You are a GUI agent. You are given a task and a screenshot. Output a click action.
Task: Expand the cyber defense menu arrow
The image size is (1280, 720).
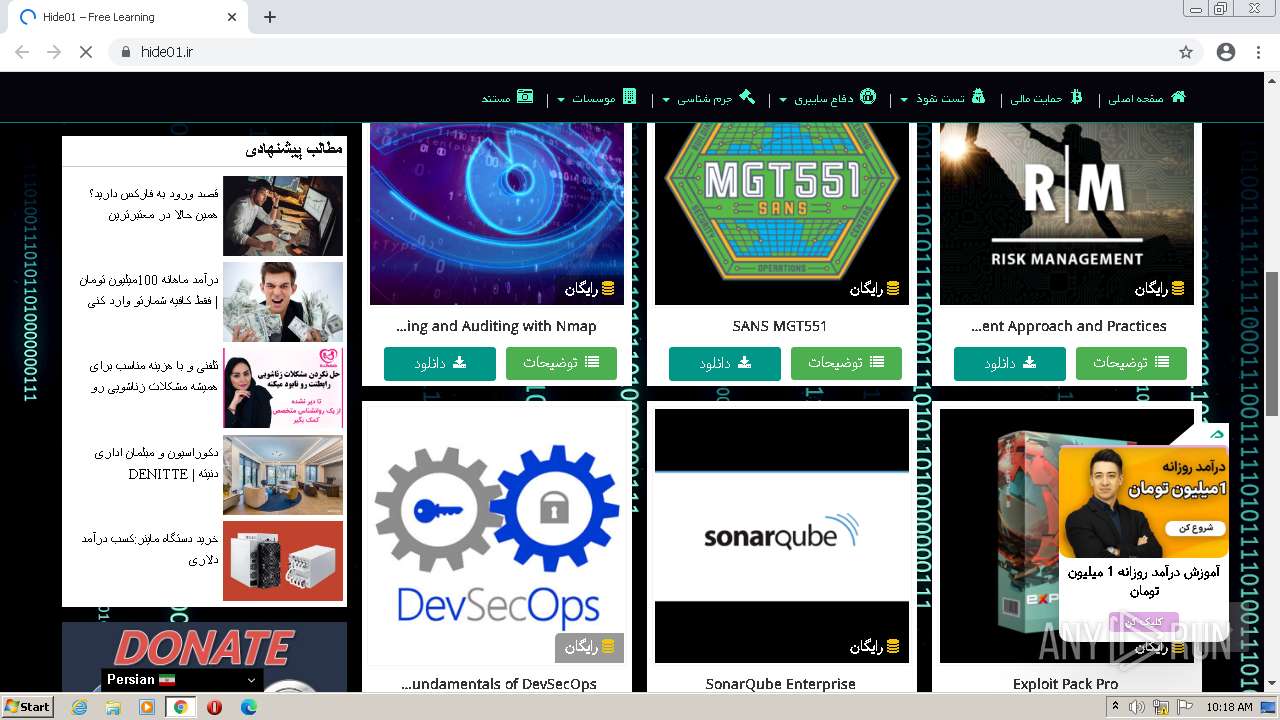coord(783,99)
